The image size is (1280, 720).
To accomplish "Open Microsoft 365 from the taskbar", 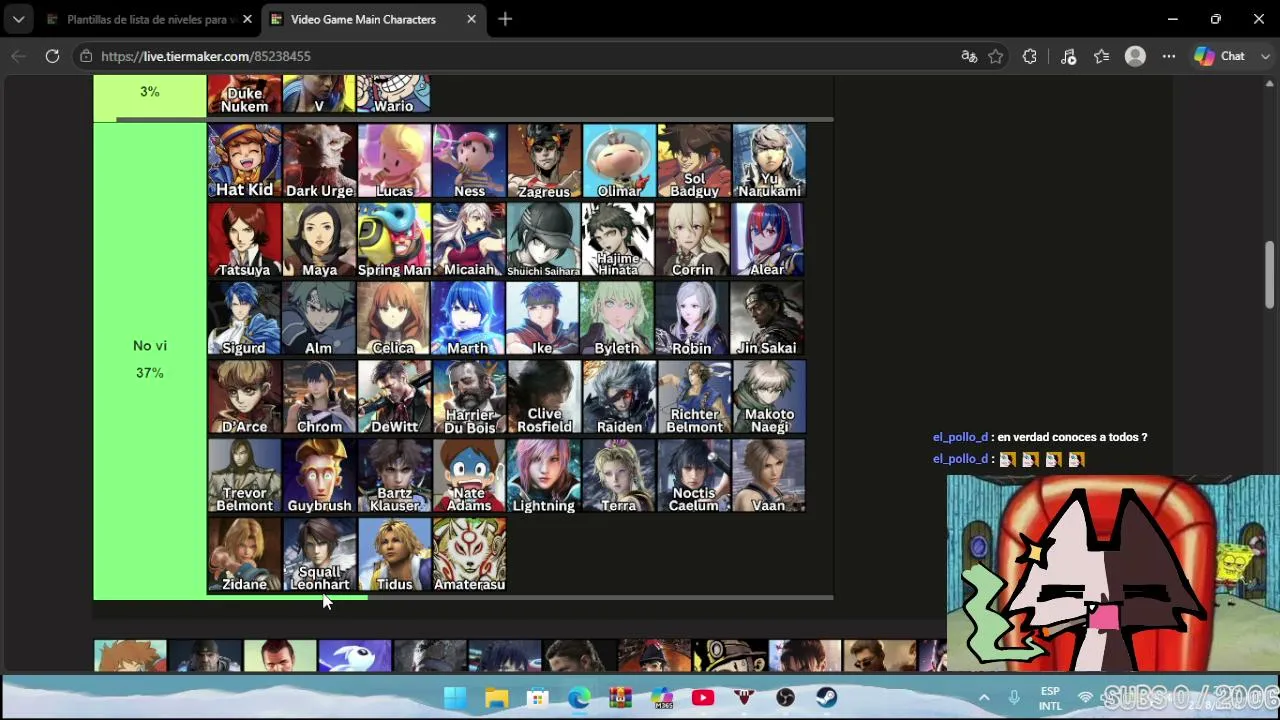I will coord(662,697).
